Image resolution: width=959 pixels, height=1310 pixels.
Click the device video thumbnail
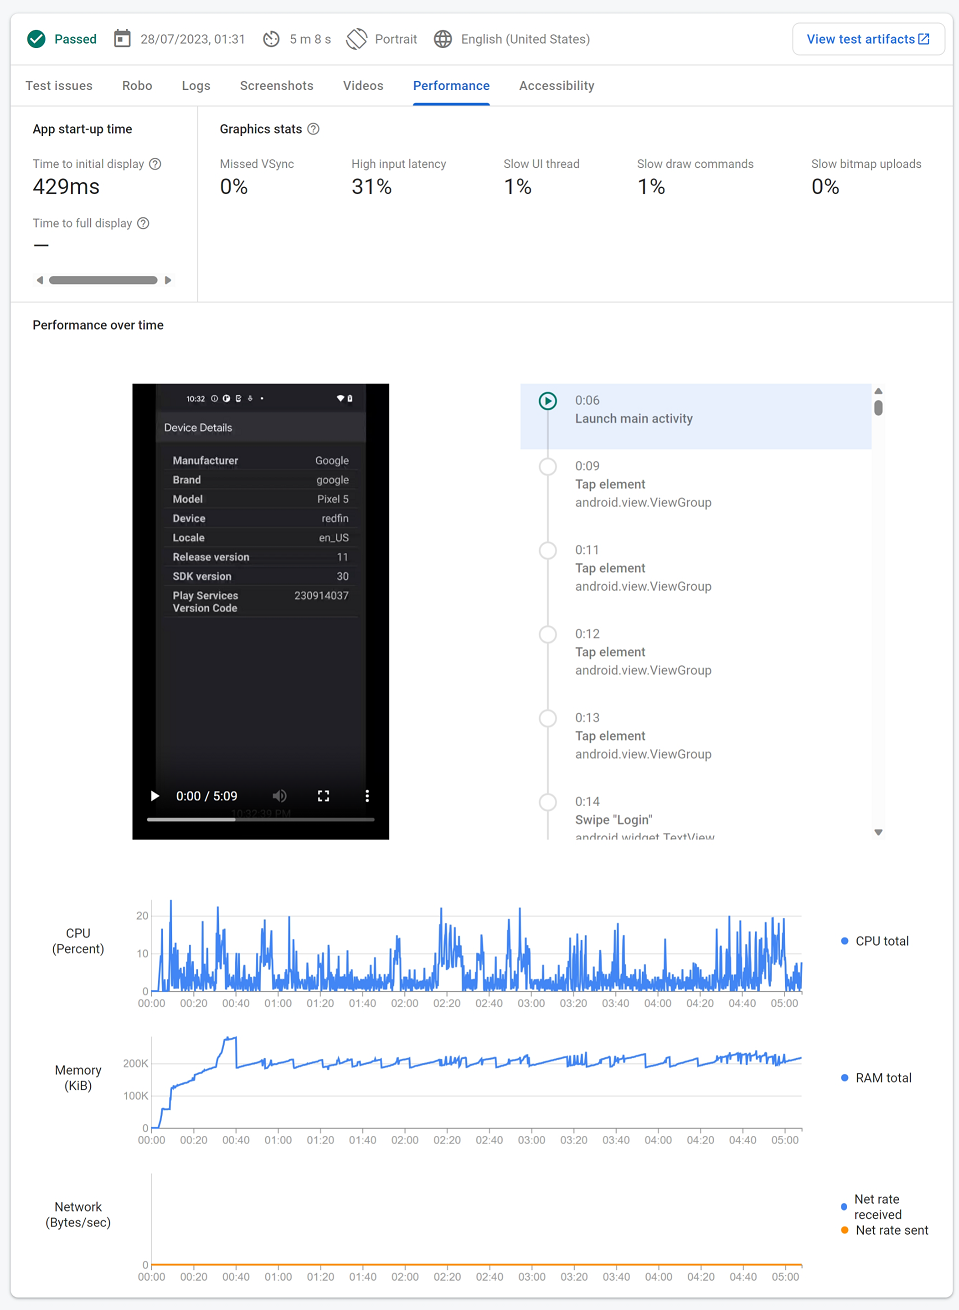(261, 611)
